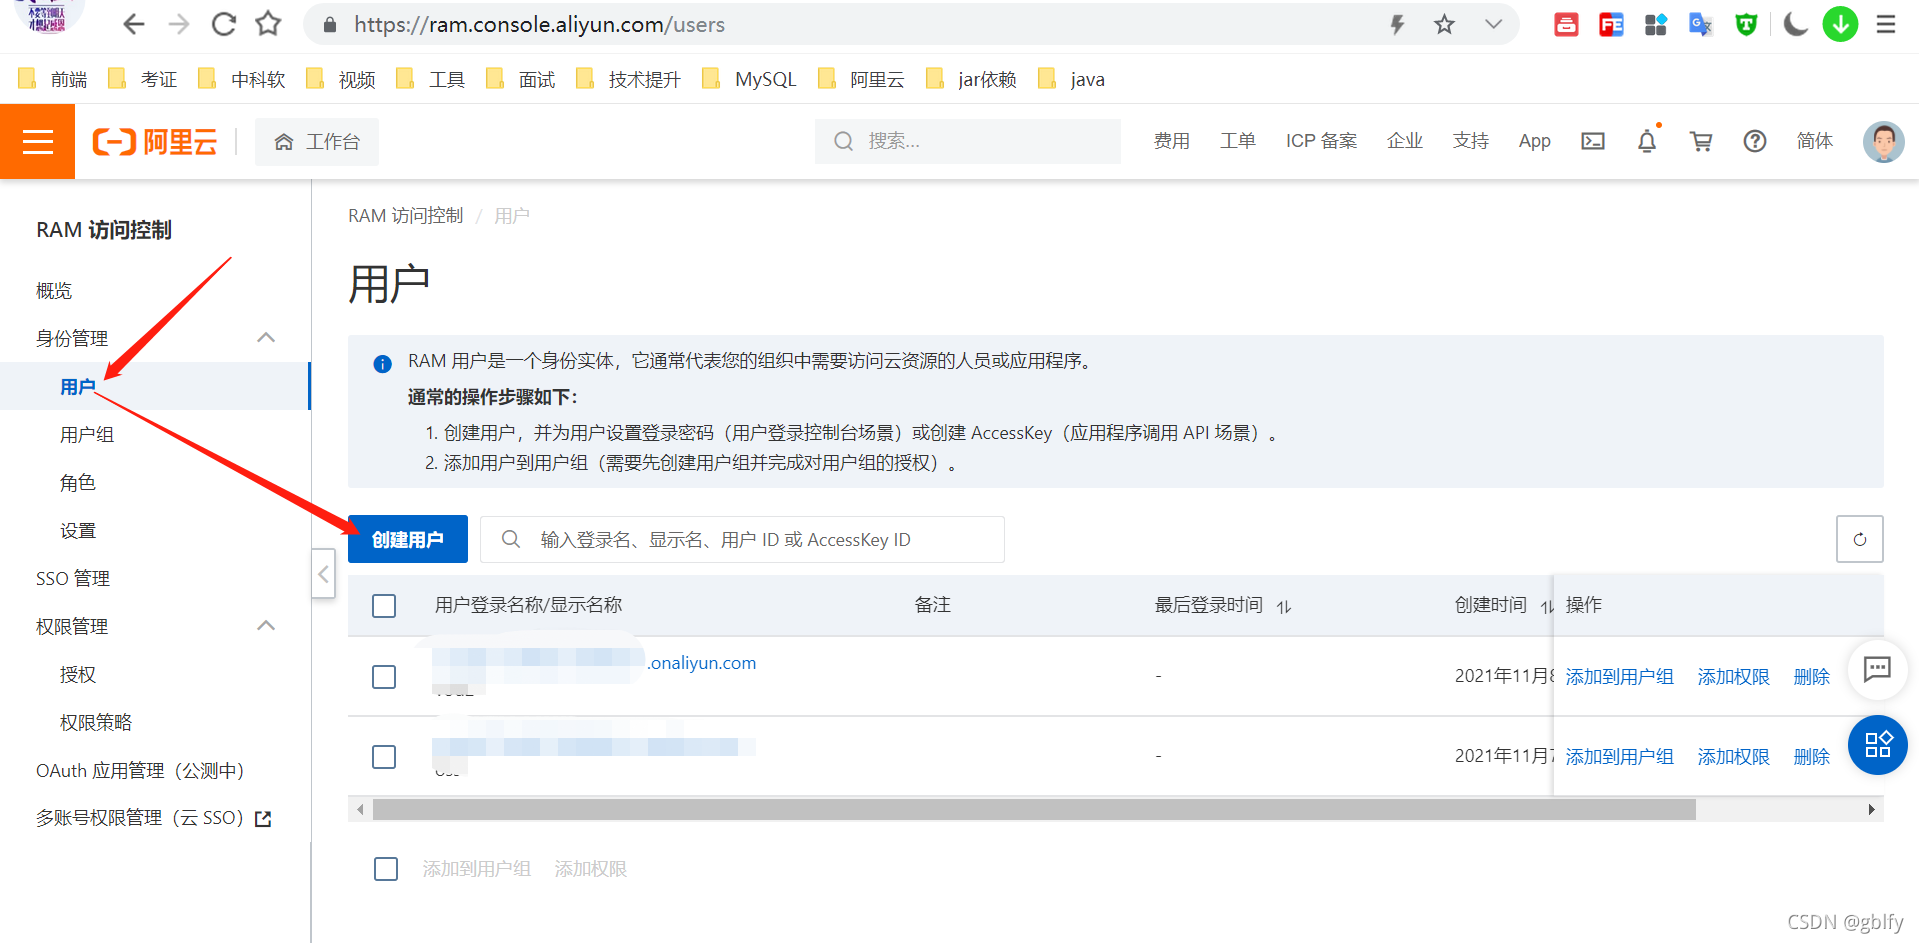Open the hamburger navigation menu
This screenshot has height=943, width=1919.
tap(37, 141)
